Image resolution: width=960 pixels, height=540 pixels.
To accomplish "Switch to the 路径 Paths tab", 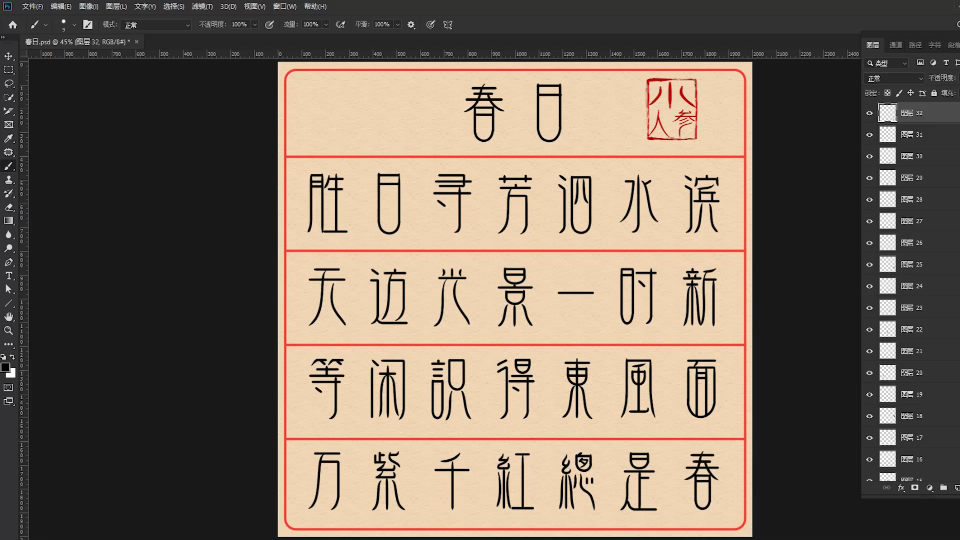I will pos(915,45).
